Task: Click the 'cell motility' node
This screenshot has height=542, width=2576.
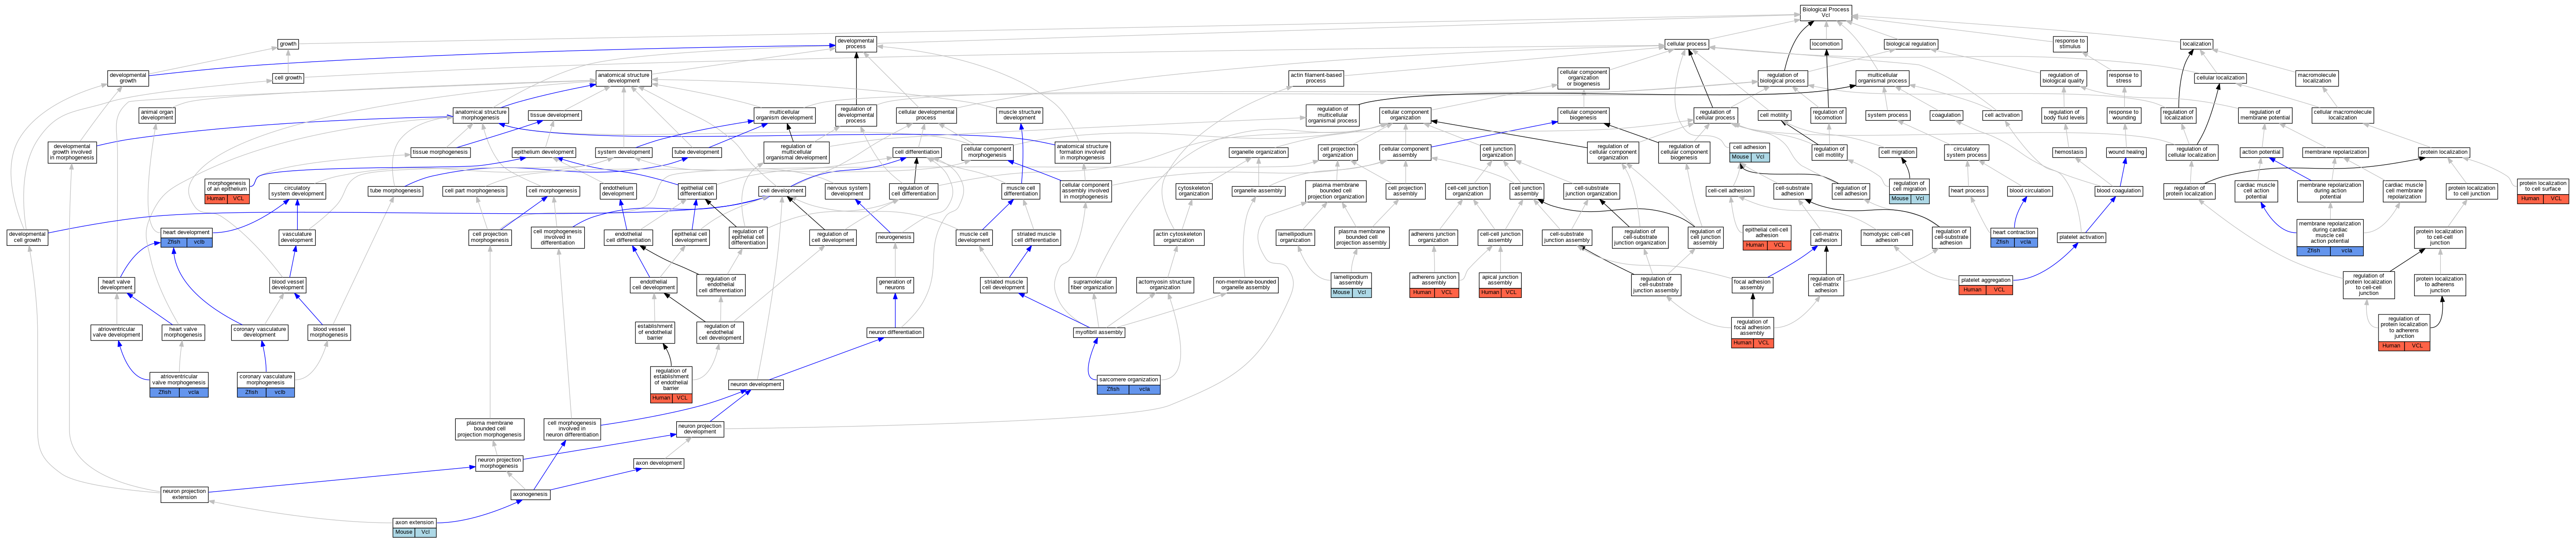Action: pyautogui.click(x=1774, y=115)
